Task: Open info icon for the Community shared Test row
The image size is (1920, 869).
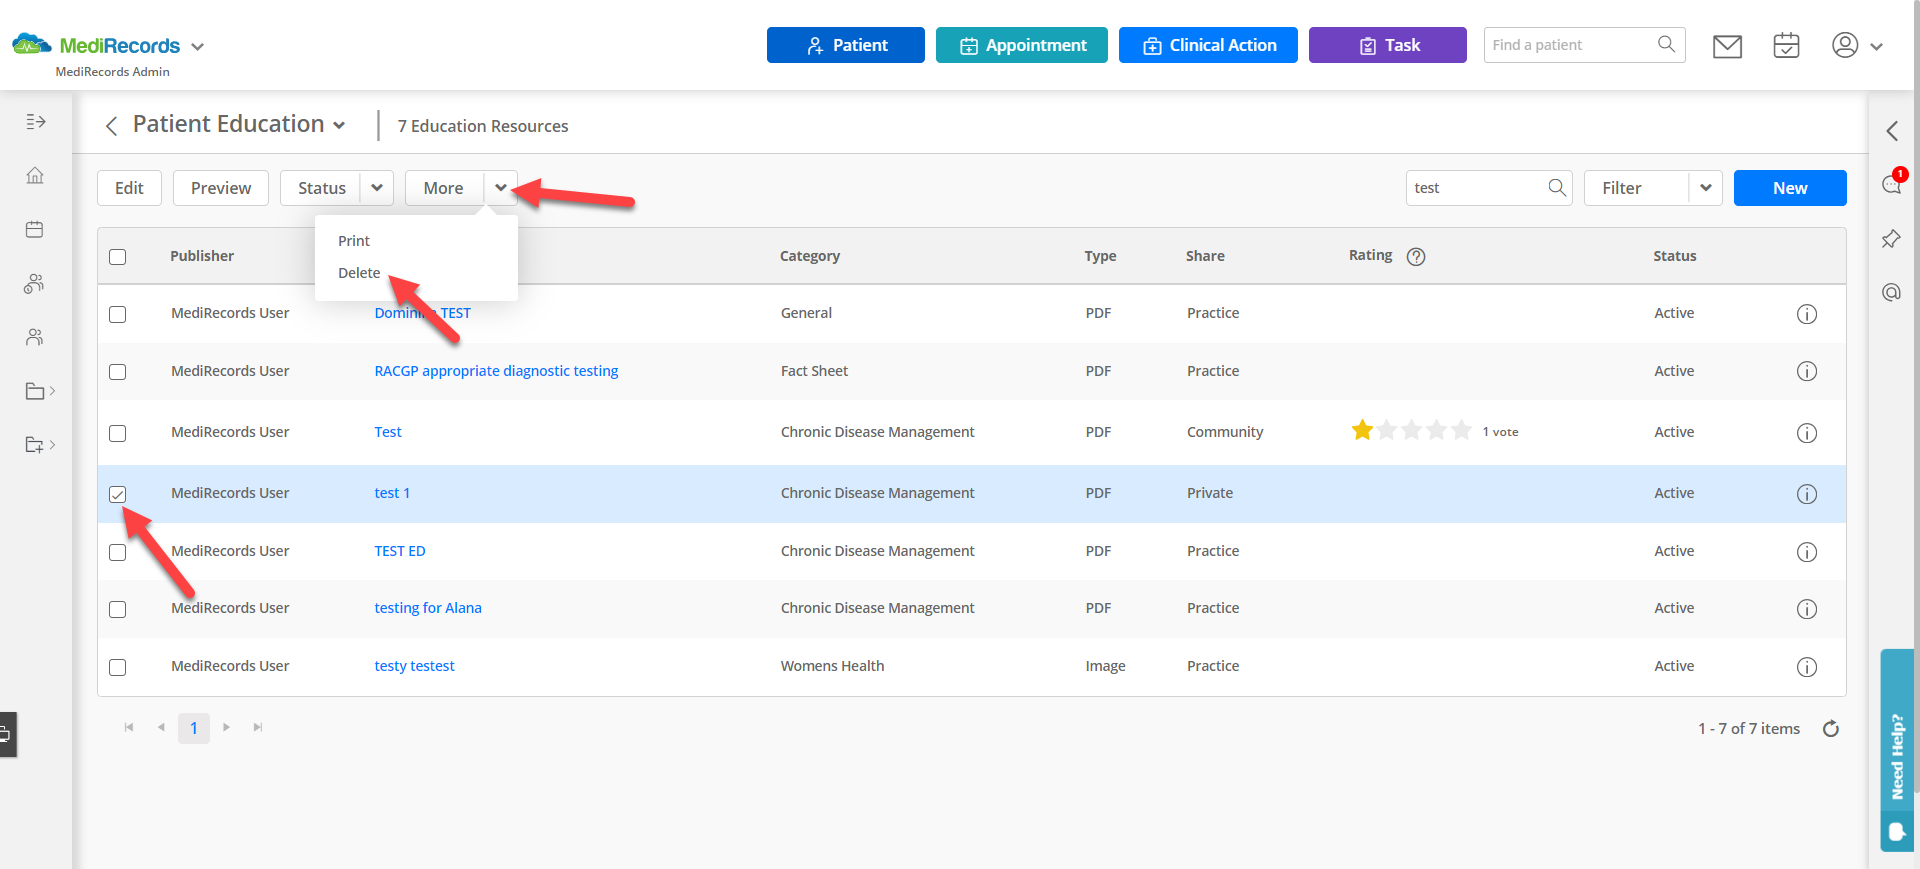Action: 1807,433
